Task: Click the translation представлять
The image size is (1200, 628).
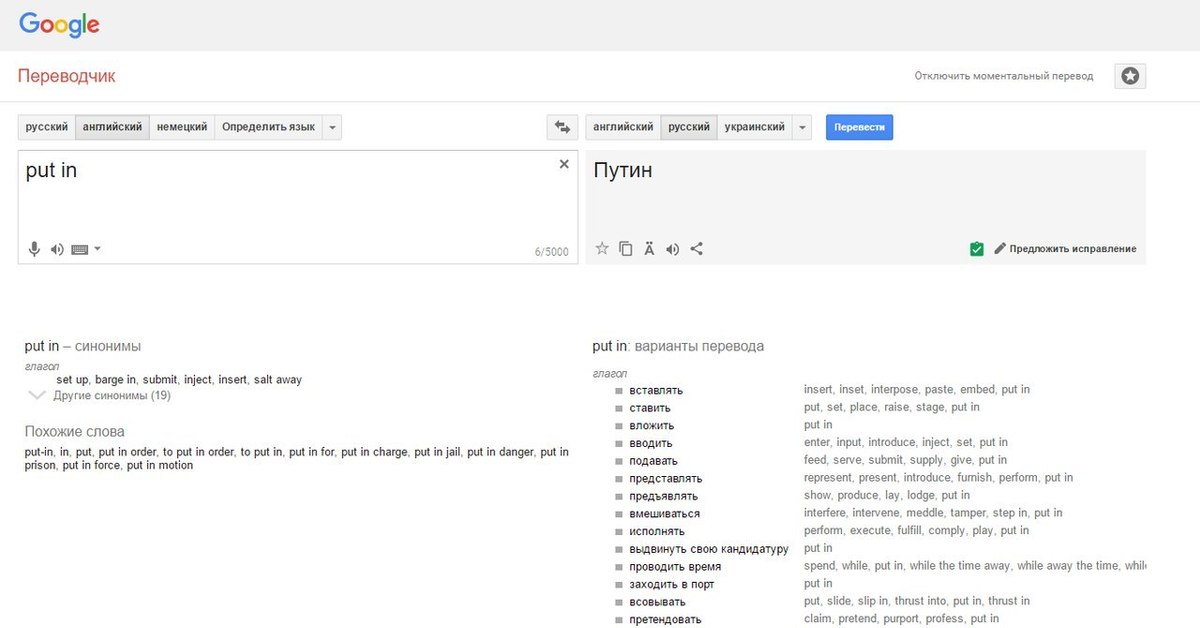Action: pos(666,478)
